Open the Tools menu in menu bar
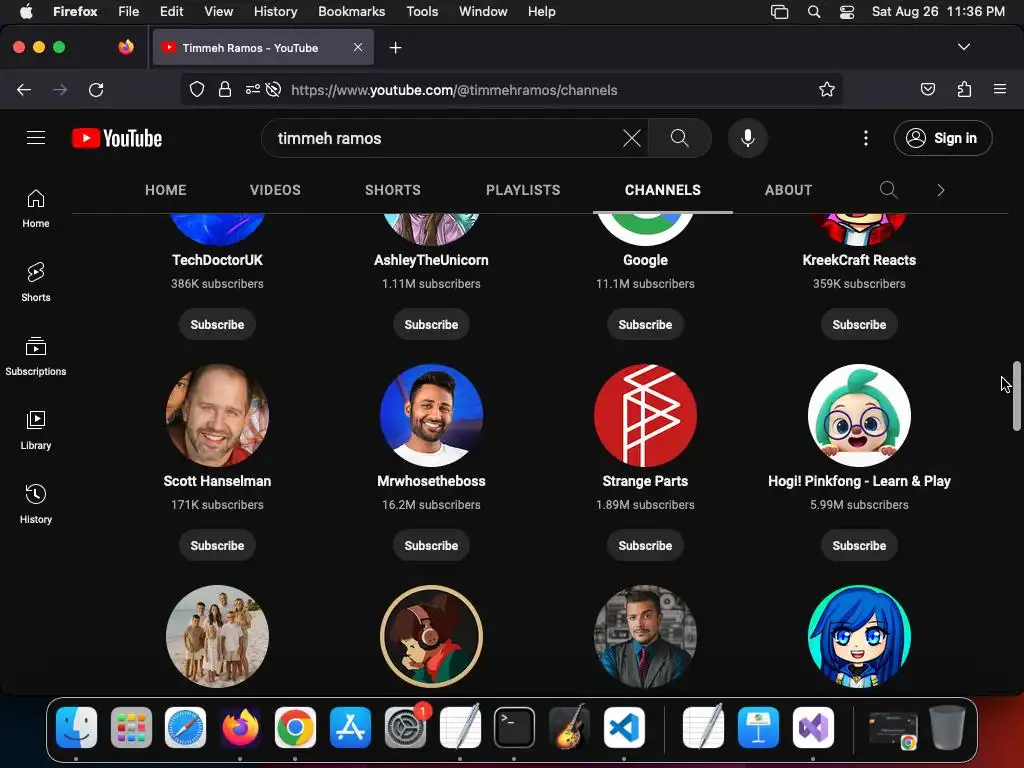 click(422, 11)
